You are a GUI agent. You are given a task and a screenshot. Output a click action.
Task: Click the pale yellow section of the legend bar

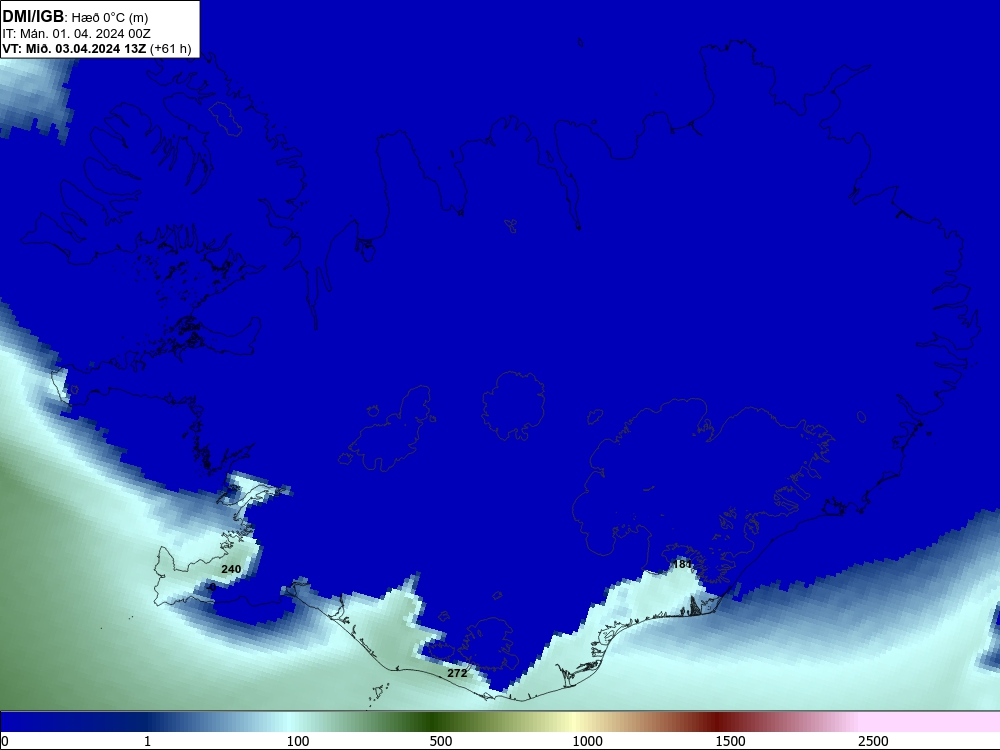pyautogui.click(x=577, y=722)
